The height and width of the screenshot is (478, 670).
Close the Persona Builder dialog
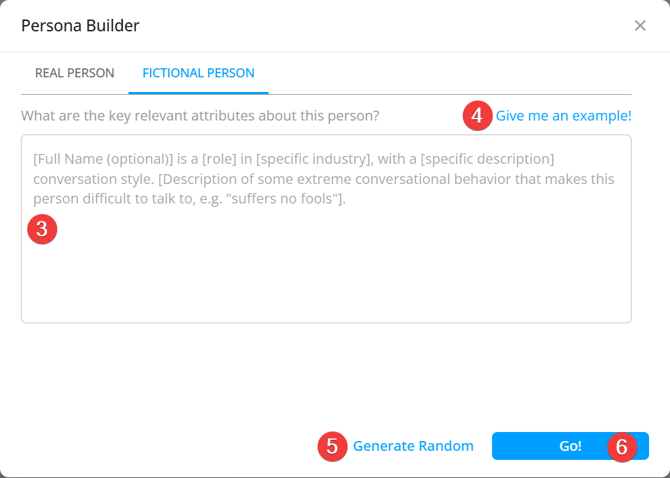tap(640, 26)
